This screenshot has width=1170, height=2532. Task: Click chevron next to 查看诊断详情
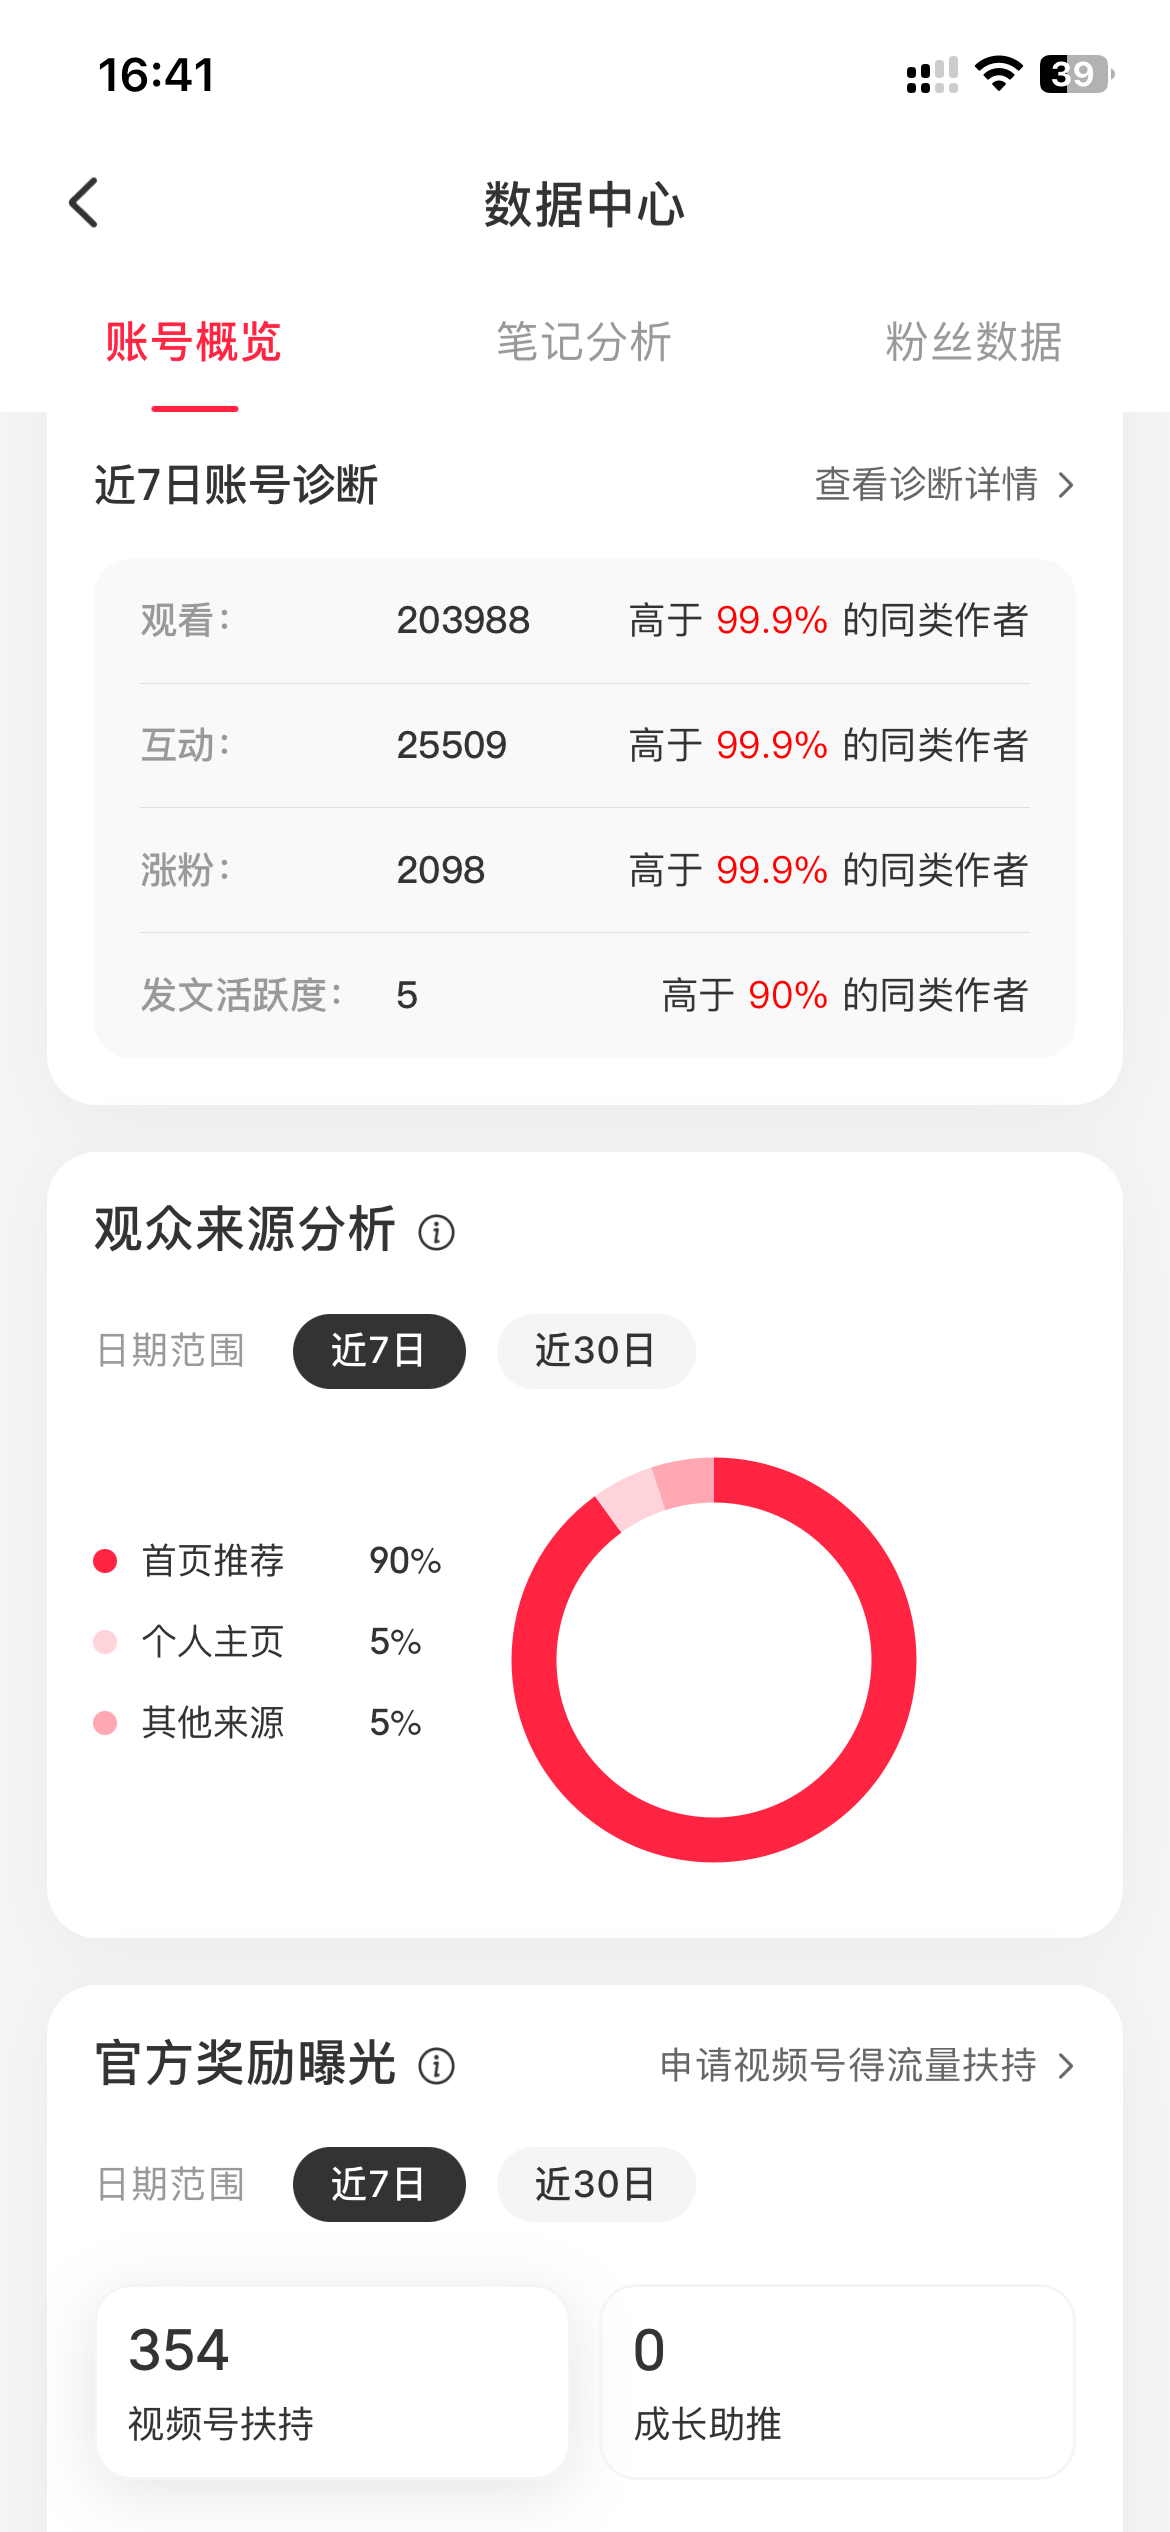pyautogui.click(x=1066, y=485)
